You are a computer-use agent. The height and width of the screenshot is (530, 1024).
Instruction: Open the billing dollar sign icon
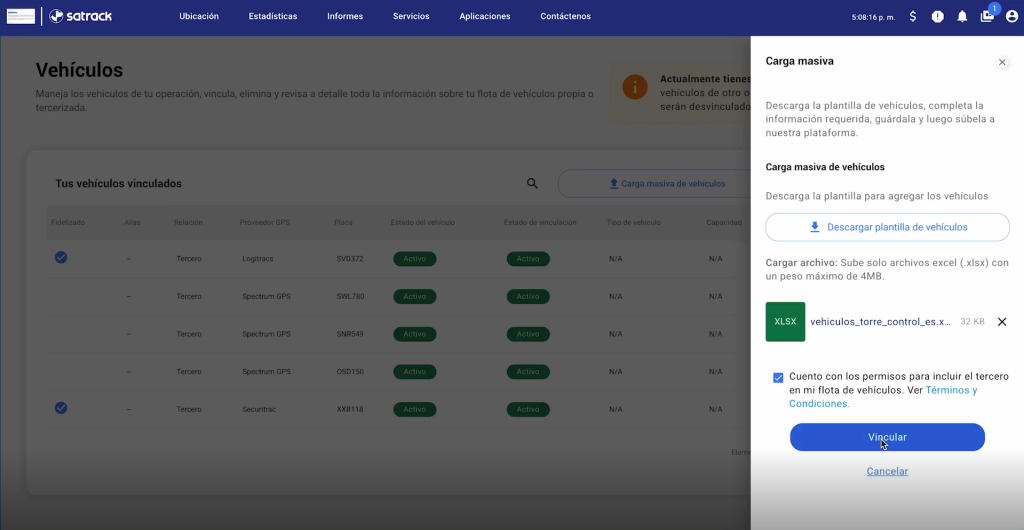(913, 16)
